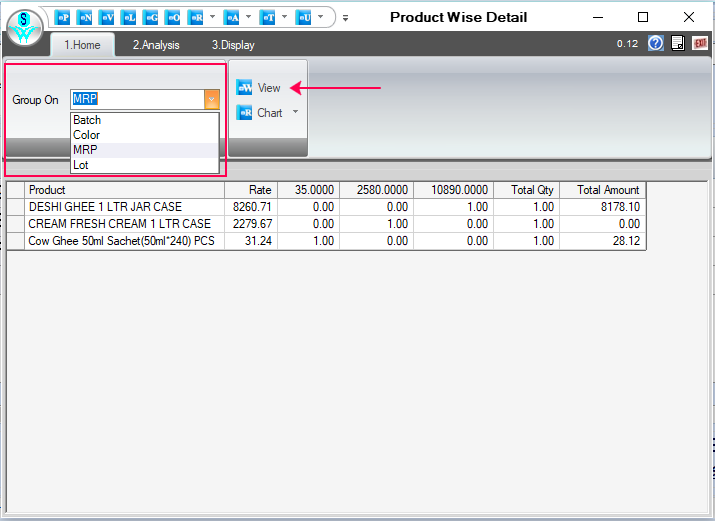Switch to the 1.Home tab
Image resolution: width=715 pixels, height=521 pixels.
pos(82,45)
